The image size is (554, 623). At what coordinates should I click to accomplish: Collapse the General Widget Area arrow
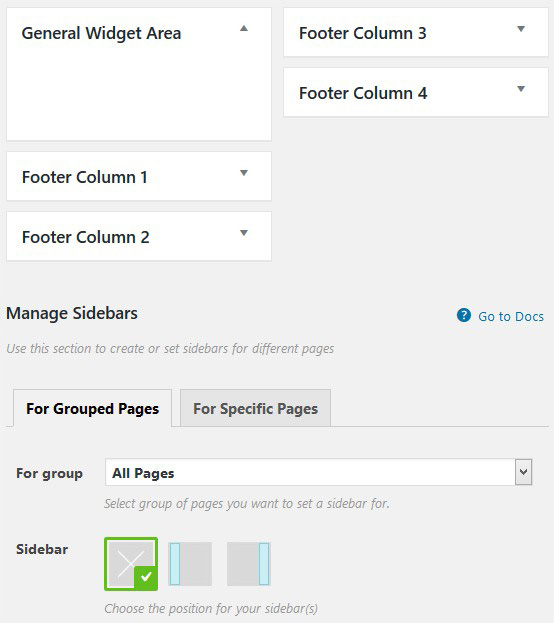(244, 28)
